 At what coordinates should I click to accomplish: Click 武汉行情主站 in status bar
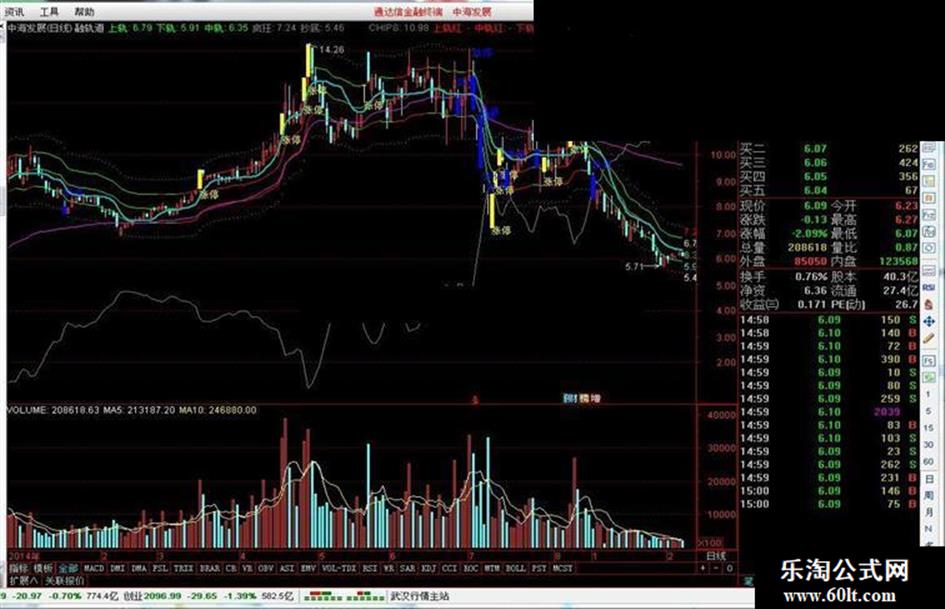coord(420,596)
